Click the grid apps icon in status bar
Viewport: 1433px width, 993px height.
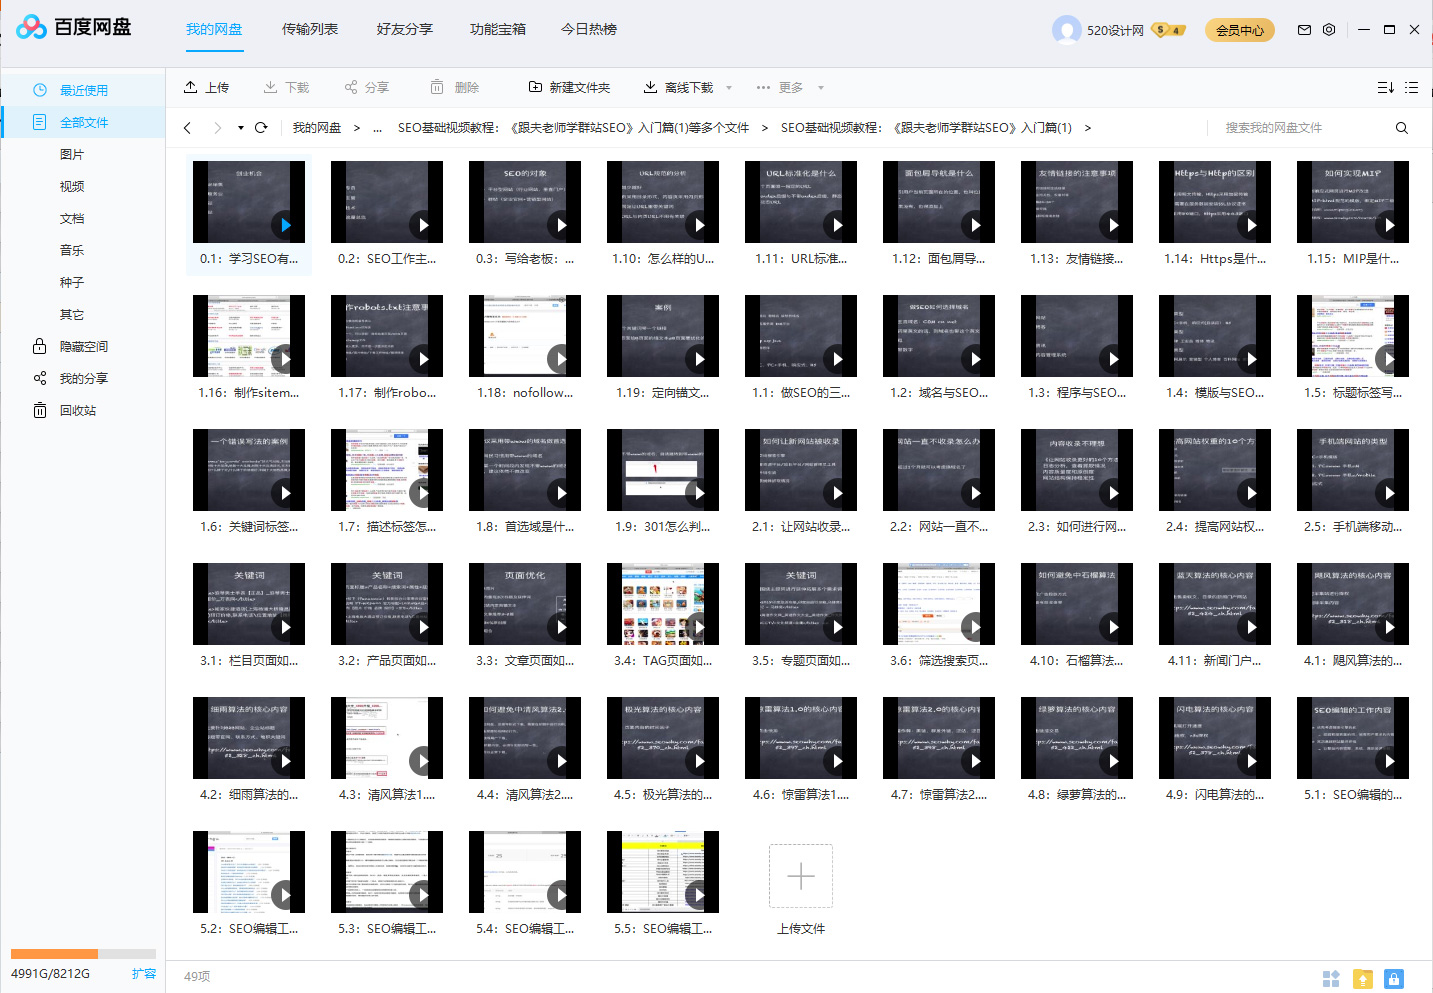coord(1331,979)
